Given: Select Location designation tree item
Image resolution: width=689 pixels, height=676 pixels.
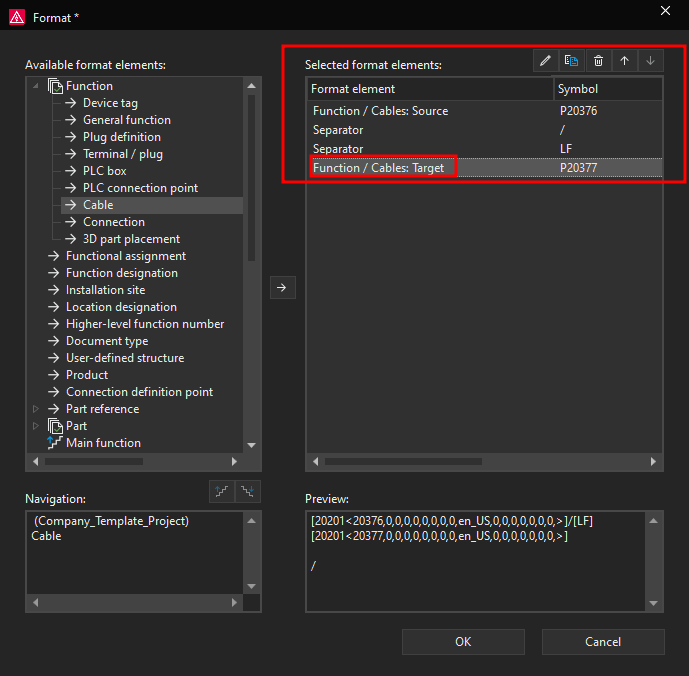Looking at the screenshot, I should pyautogui.click(x=121, y=307).
